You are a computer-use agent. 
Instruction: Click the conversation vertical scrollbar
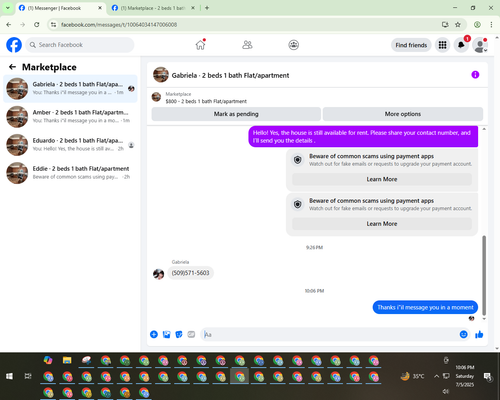[484, 275]
